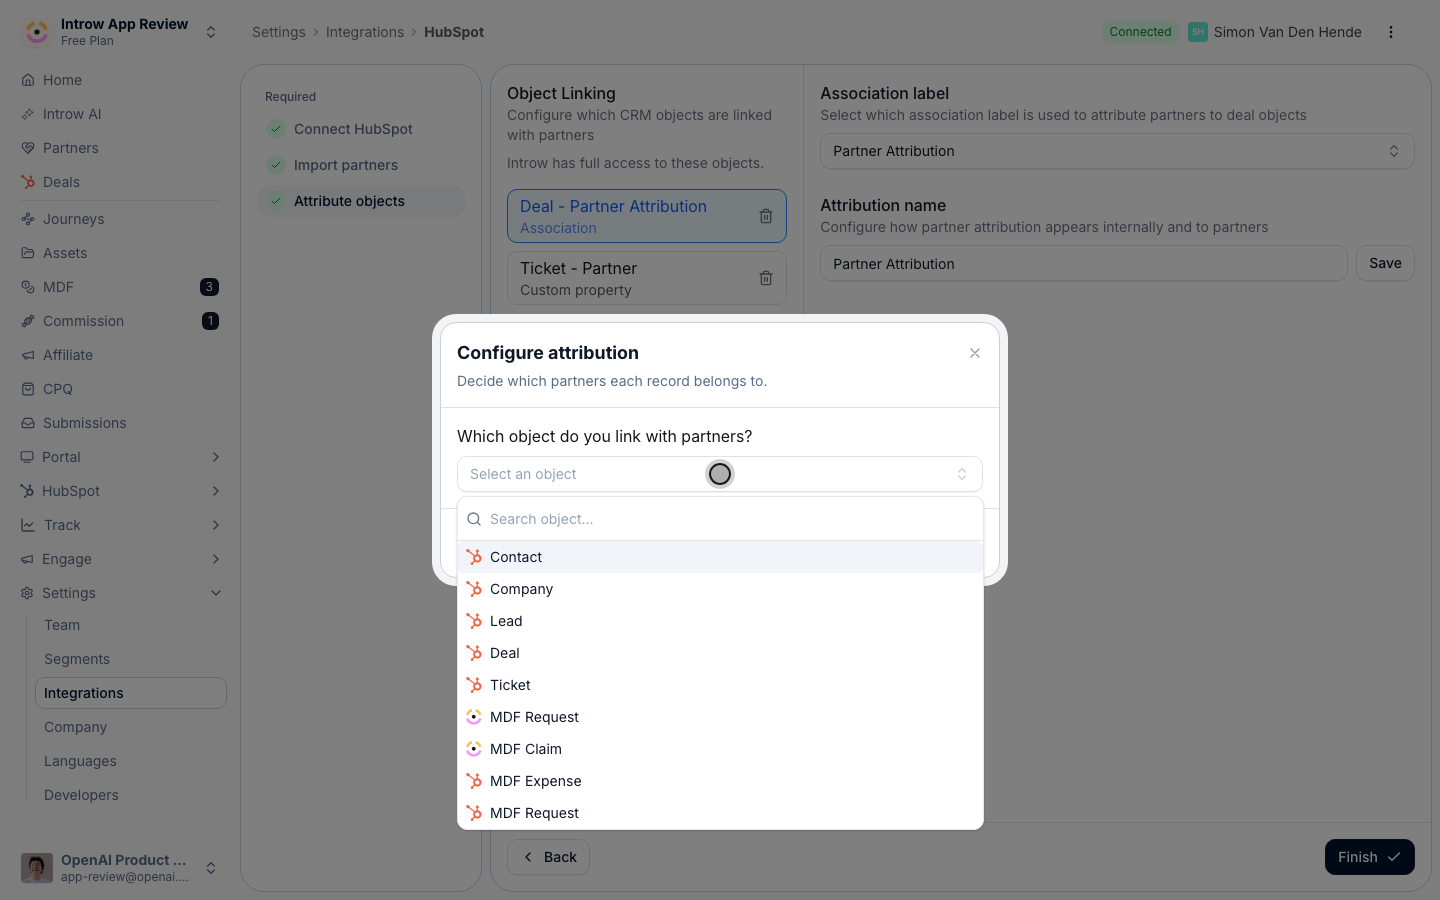Open the Integrations breadcrumb link

tap(365, 32)
